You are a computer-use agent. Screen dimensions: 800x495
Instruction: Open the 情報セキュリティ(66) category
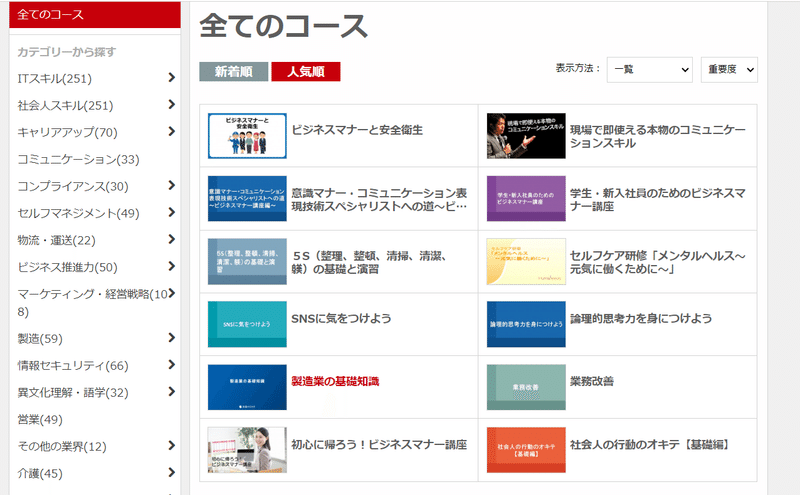click(73, 366)
